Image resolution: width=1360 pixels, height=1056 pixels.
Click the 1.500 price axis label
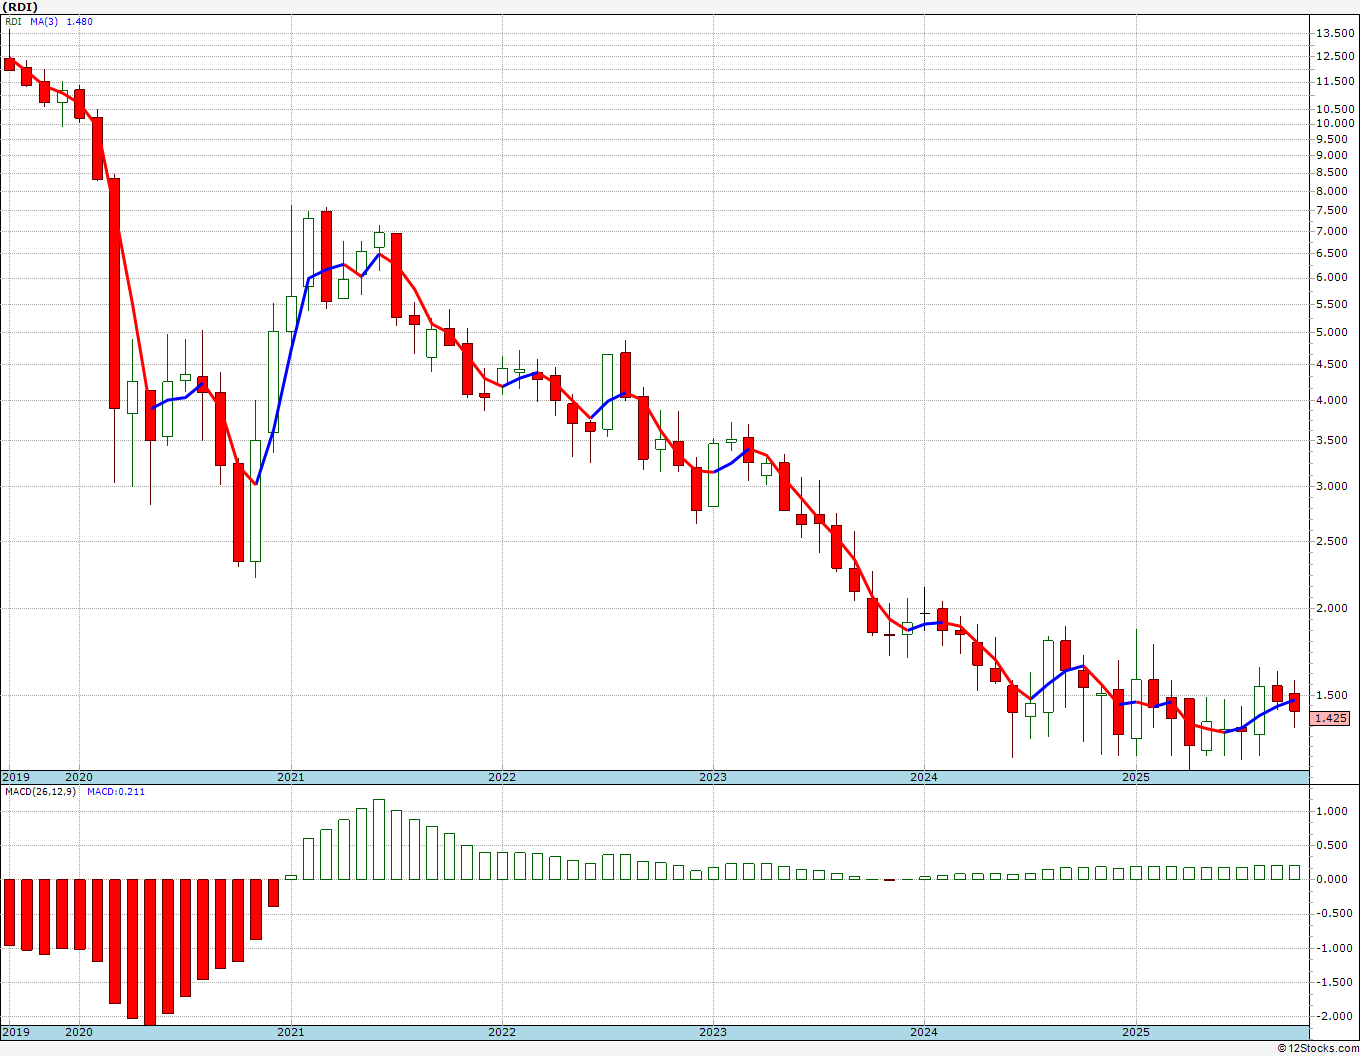click(x=1335, y=695)
